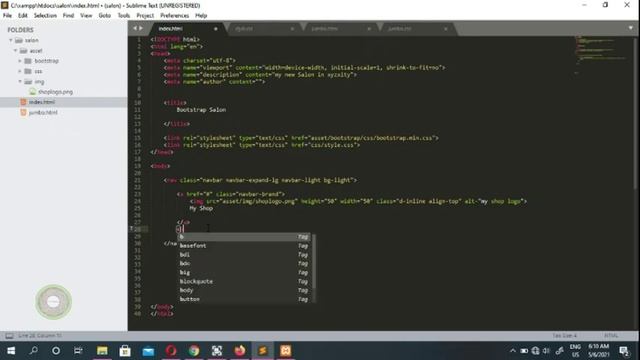Show hidden system tray icons
The image size is (640, 360).
point(513,351)
